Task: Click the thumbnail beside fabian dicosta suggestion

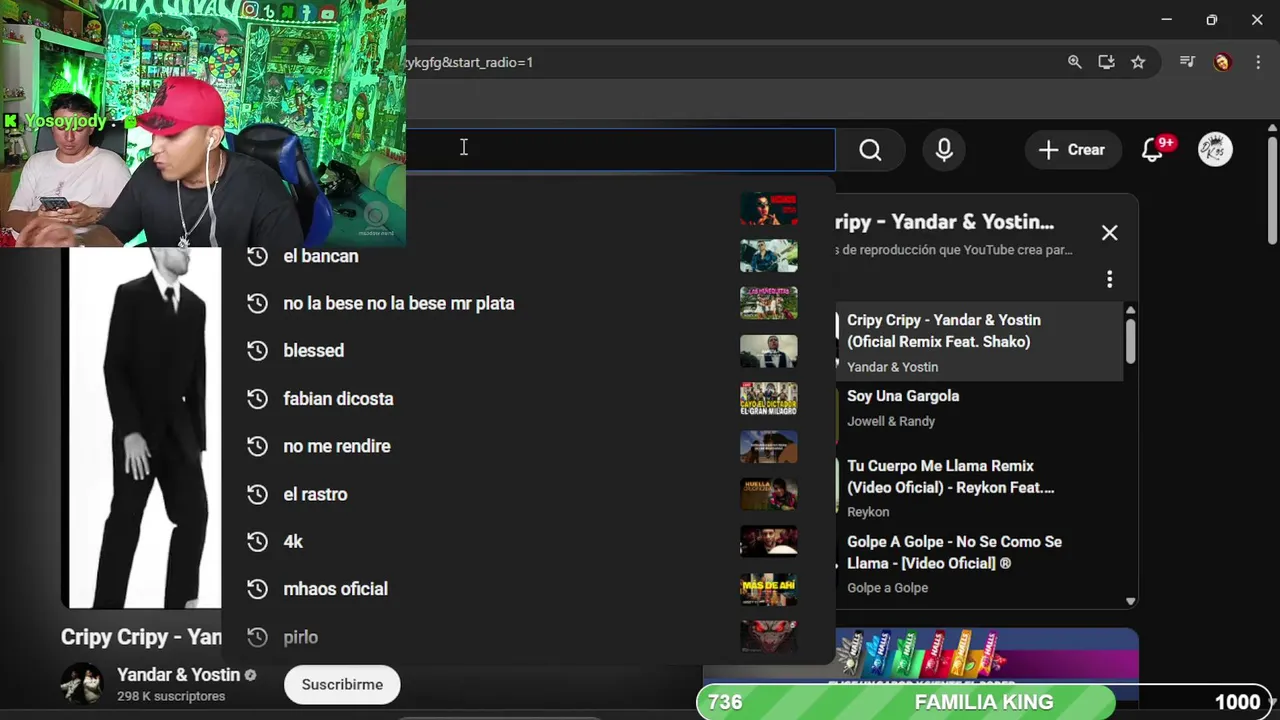Action: 769,399
